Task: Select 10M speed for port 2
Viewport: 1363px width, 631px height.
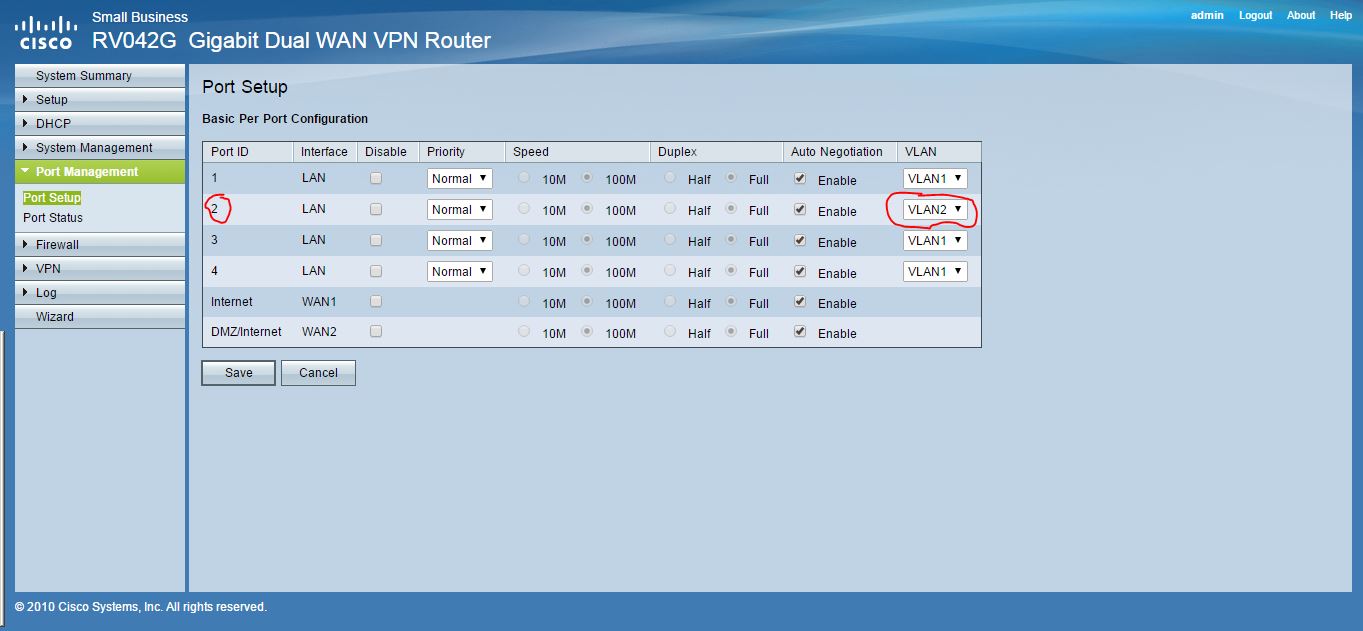Action: (x=524, y=209)
